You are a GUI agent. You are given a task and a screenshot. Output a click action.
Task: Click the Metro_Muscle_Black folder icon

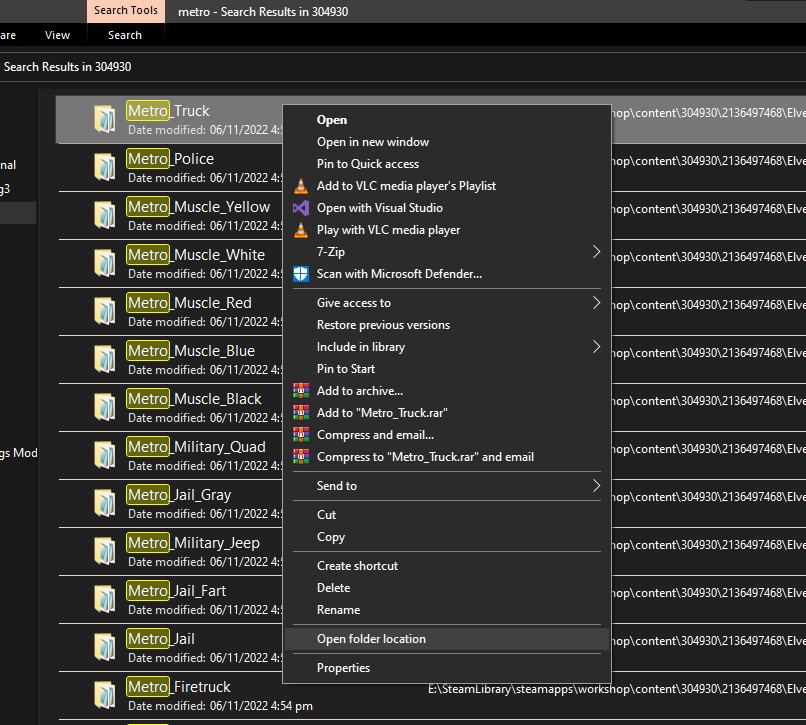coord(105,407)
